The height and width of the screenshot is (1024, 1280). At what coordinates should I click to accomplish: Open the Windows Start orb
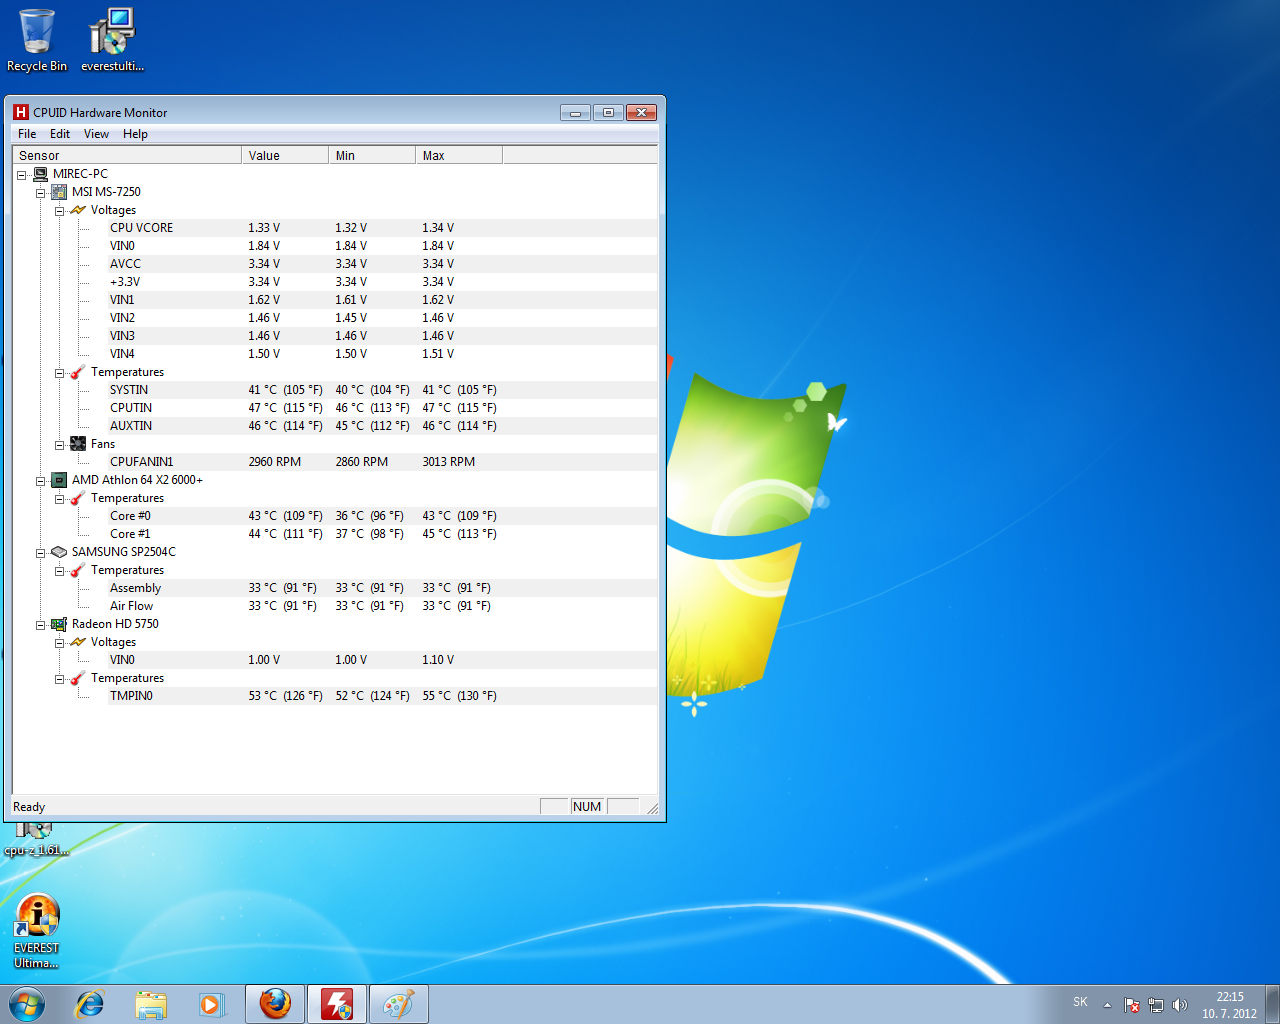[x=27, y=1004]
